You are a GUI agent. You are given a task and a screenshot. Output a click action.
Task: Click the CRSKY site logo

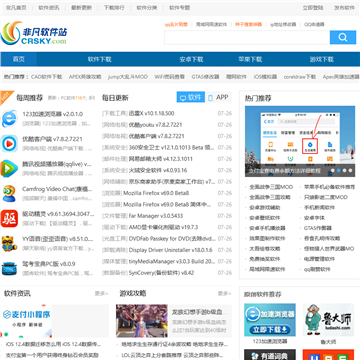34,33
